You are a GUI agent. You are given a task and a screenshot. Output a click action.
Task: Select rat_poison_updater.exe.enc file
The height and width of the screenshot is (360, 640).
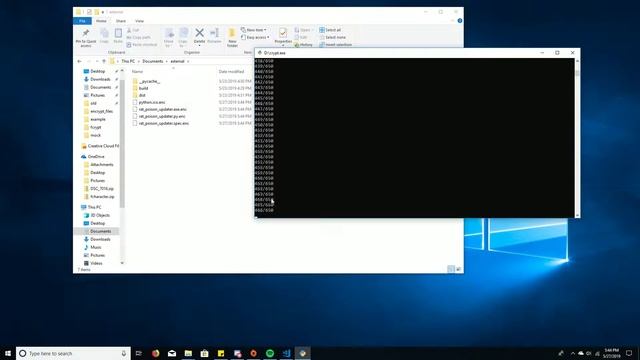[162, 109]
